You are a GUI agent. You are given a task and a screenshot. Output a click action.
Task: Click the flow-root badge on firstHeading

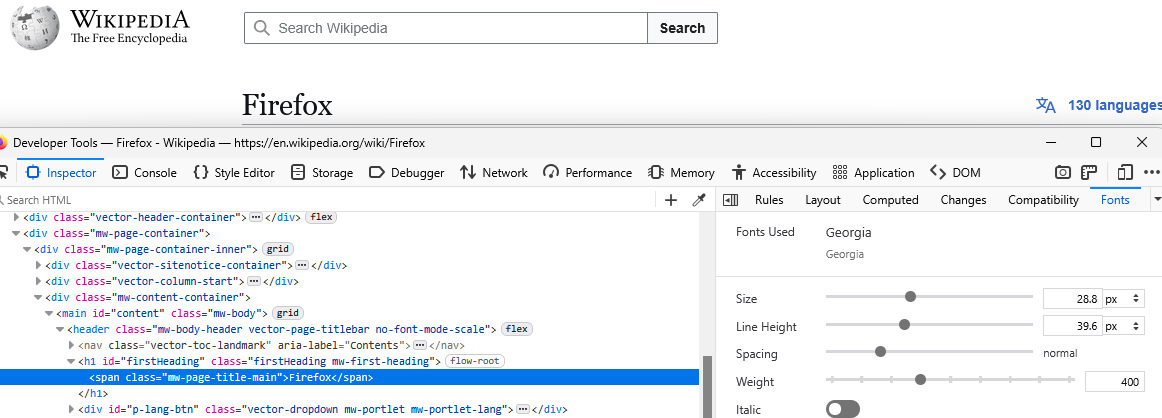pyautogui.click(x=475, y=362)
